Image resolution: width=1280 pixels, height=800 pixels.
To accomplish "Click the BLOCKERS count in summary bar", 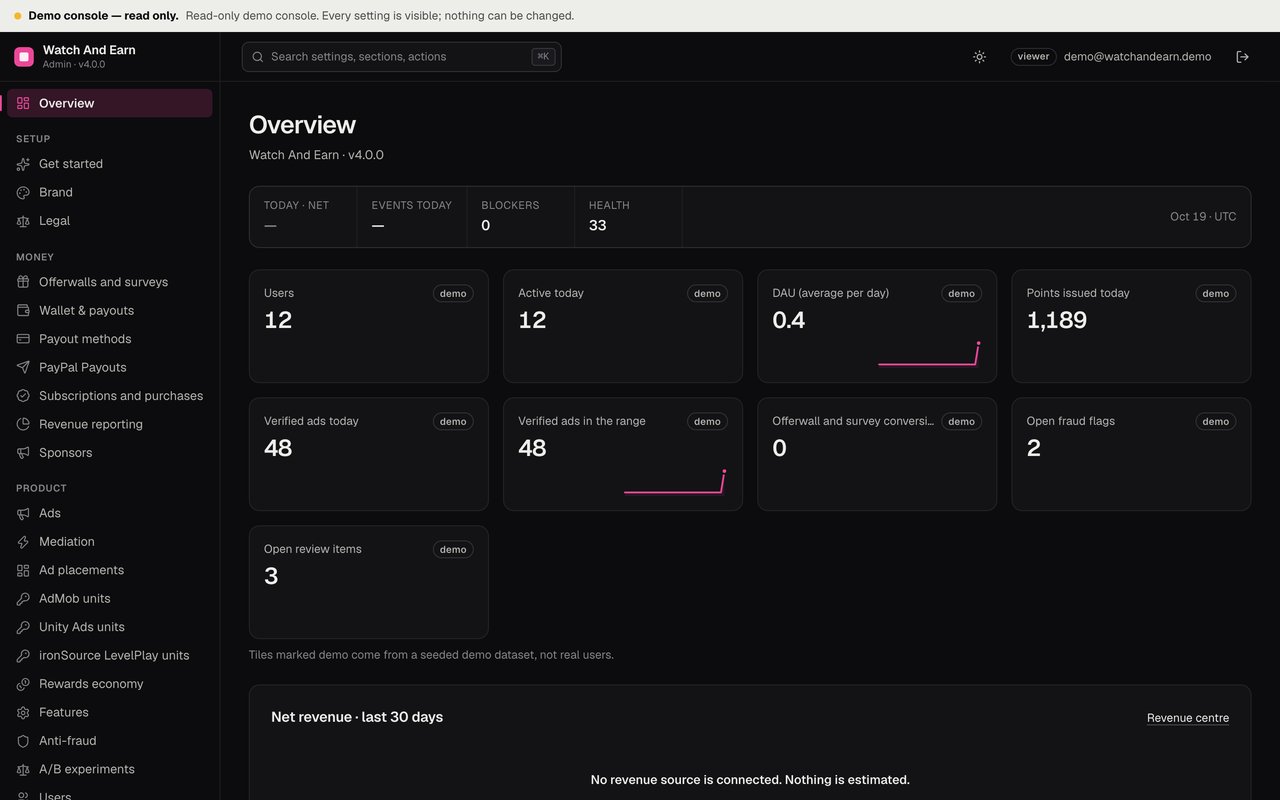I will (x=486, y=226).
